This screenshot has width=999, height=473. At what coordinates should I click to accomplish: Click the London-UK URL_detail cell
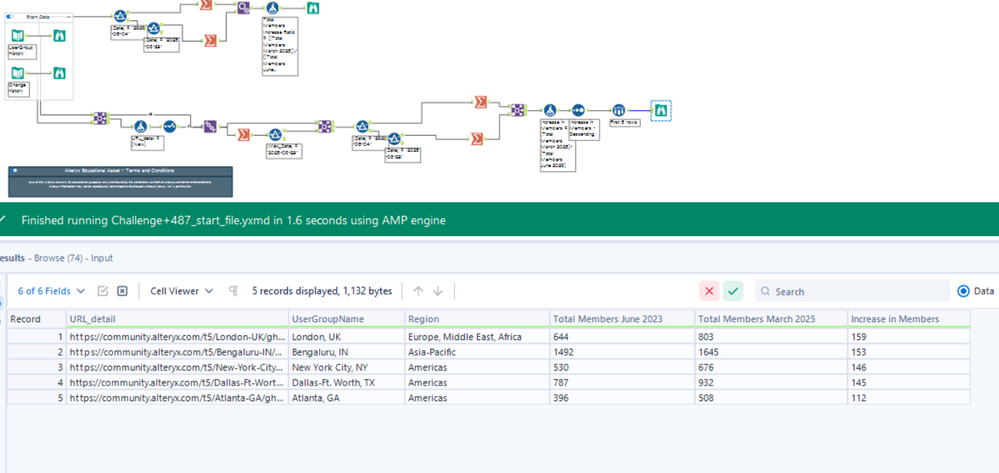click(177, 336)
